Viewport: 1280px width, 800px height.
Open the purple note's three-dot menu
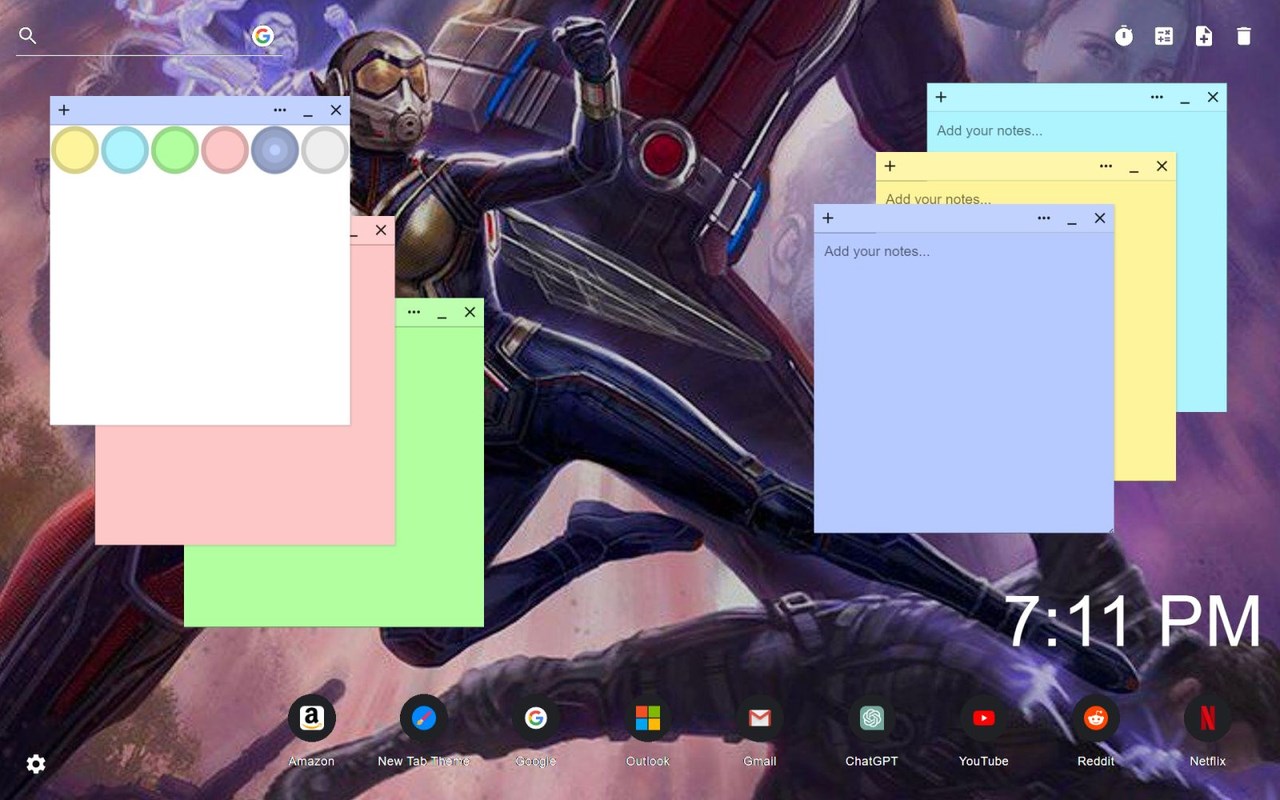1044,218
